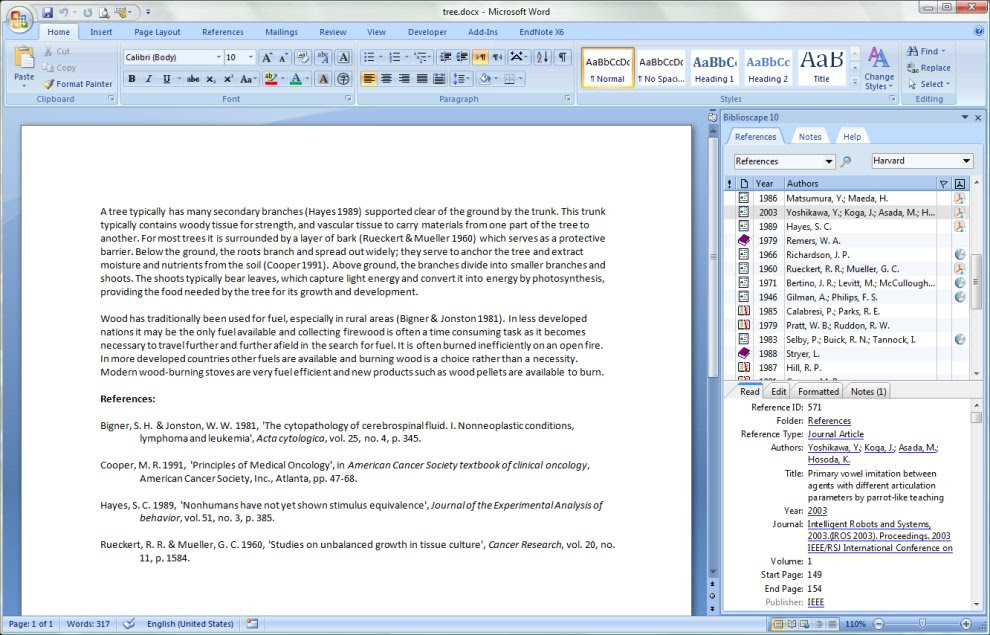The image size is (990, 635).
Task: Follow the IEEE publisher link
Action: click(816, 602)
